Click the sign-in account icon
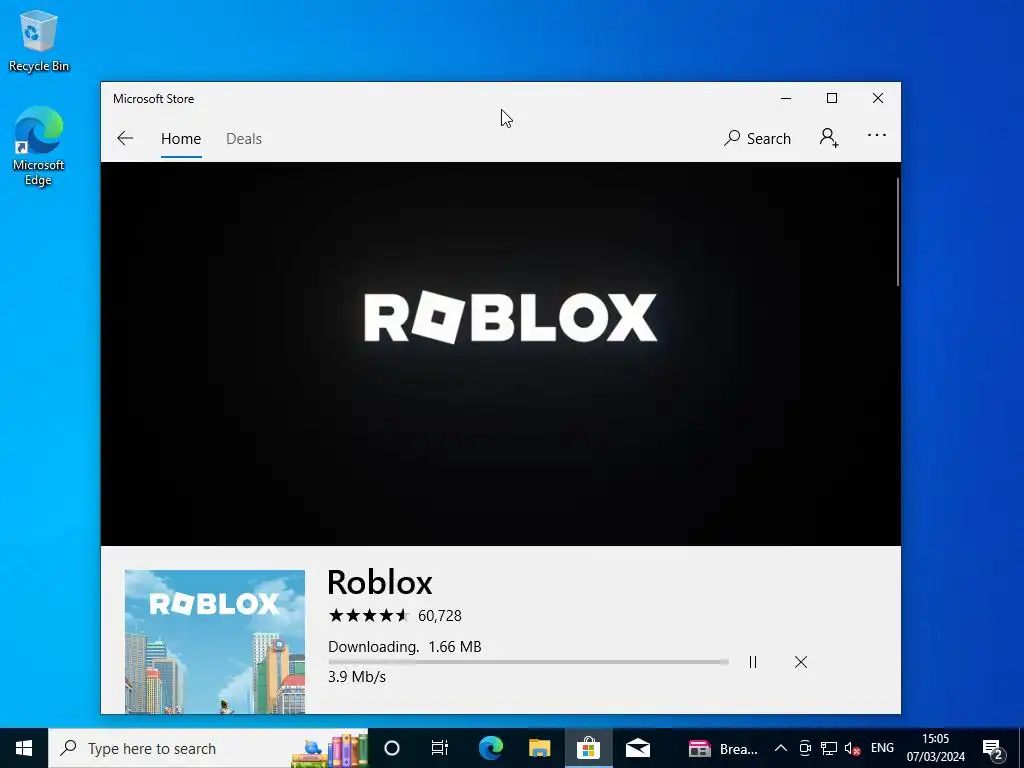Screen dimensions: 1024x768 point(829,138)
